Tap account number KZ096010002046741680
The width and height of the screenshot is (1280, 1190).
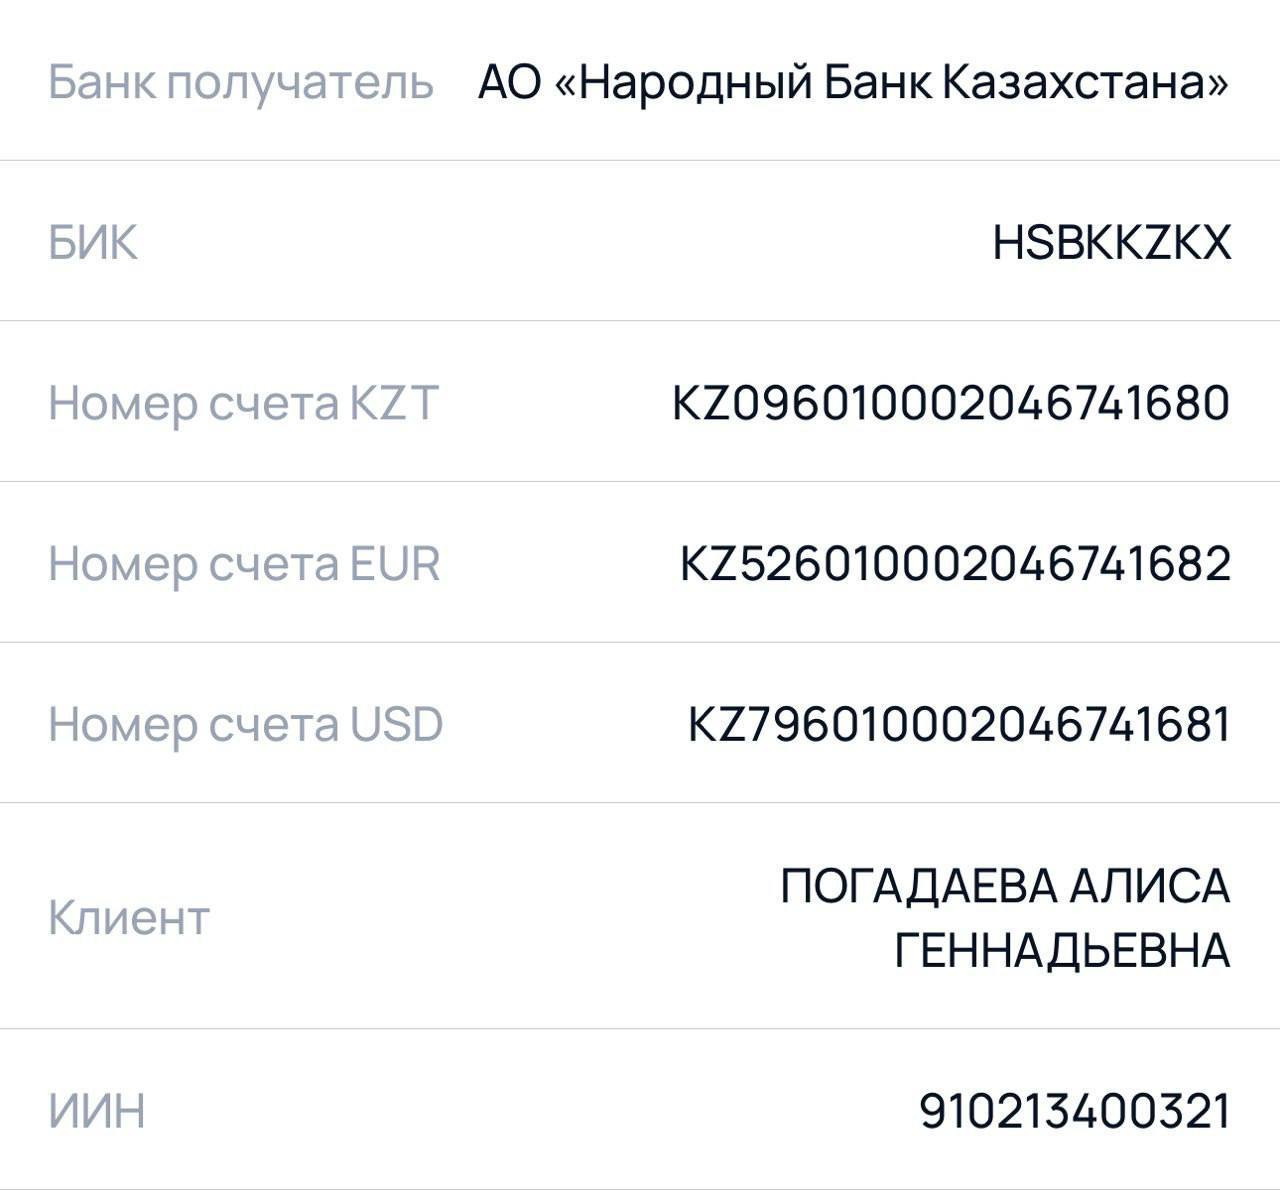tap(951, 404)
